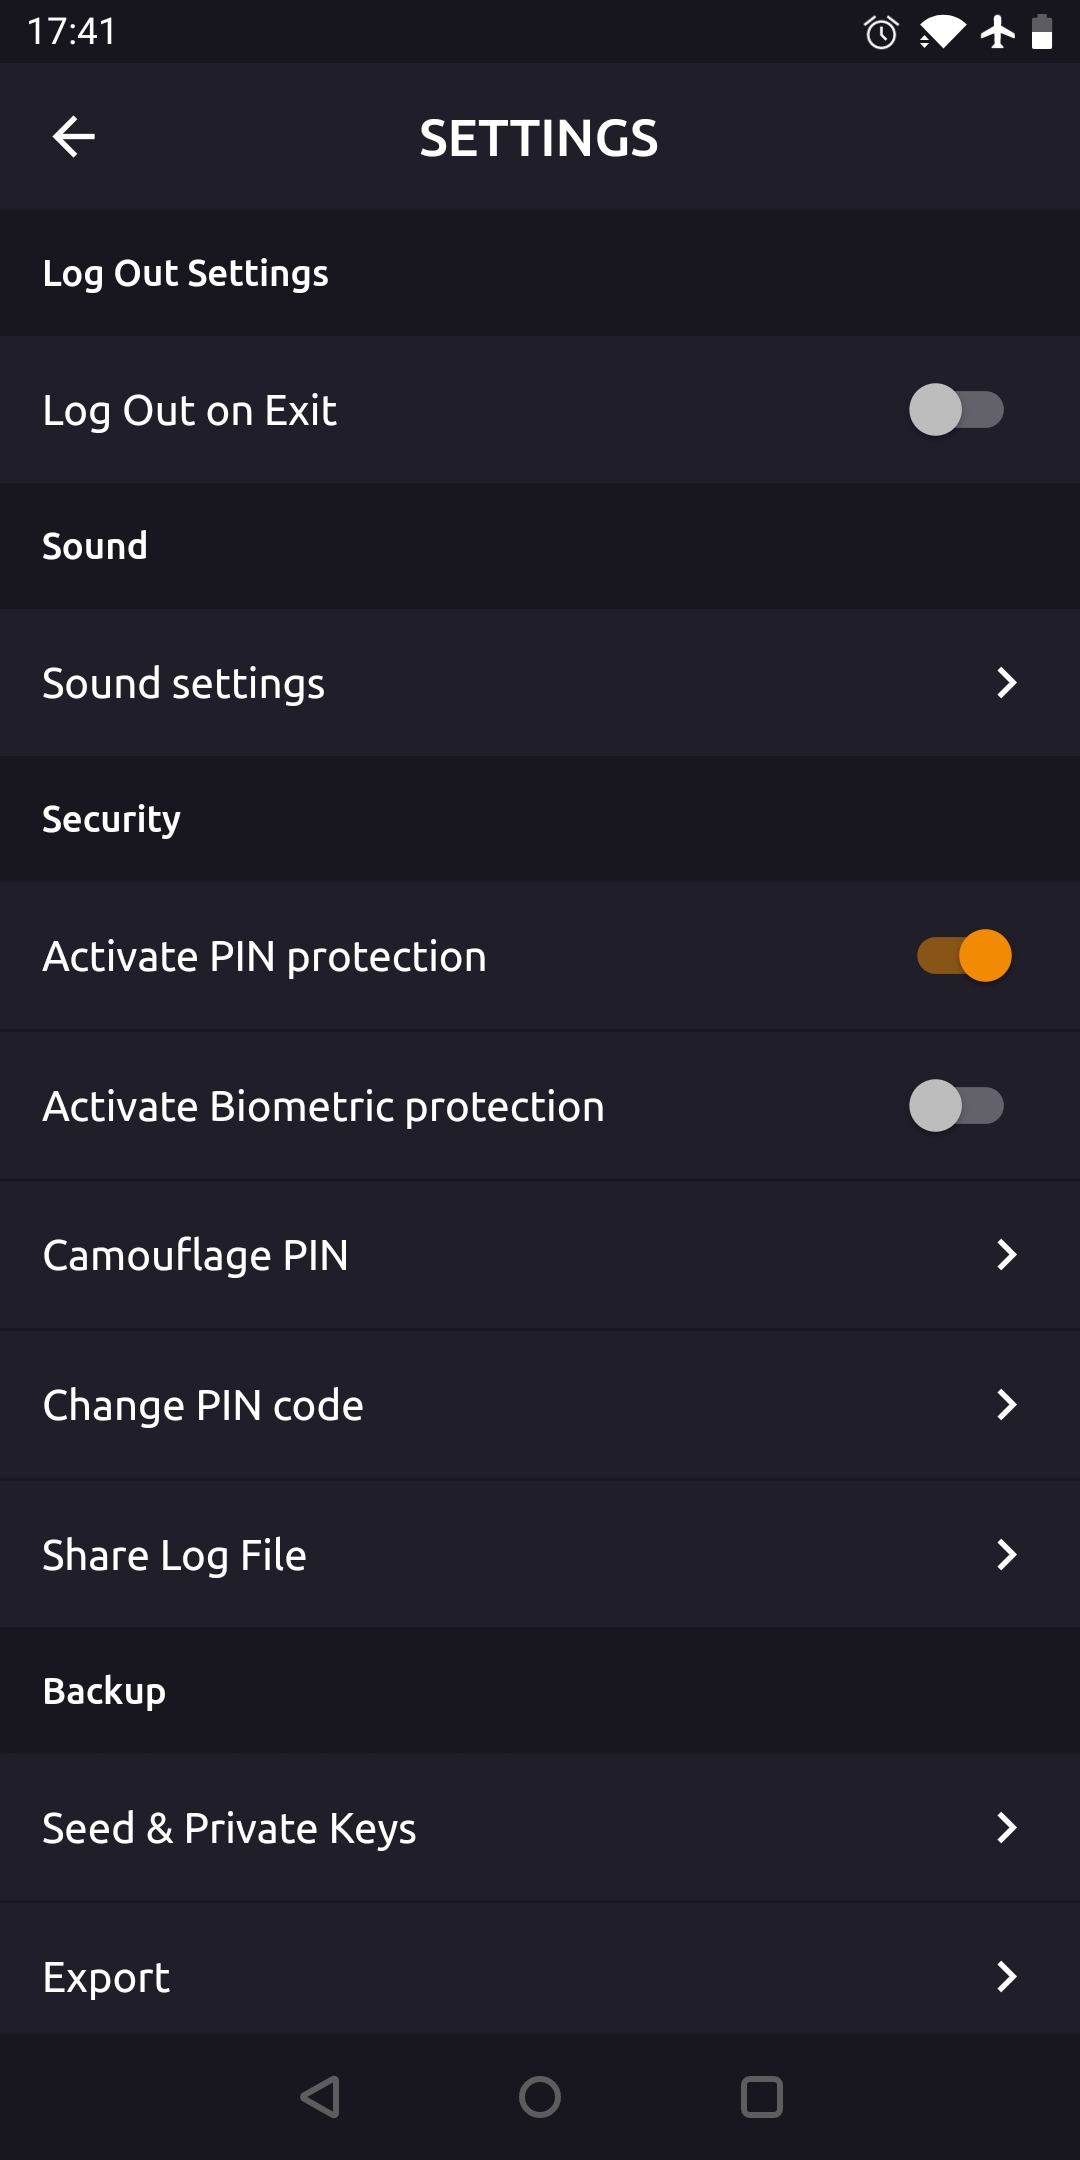The height and width of the screenshot is (2160, 1080).
Task: Tap the chevron next to Camouflage PIN
Action: coord(1006,1255)
